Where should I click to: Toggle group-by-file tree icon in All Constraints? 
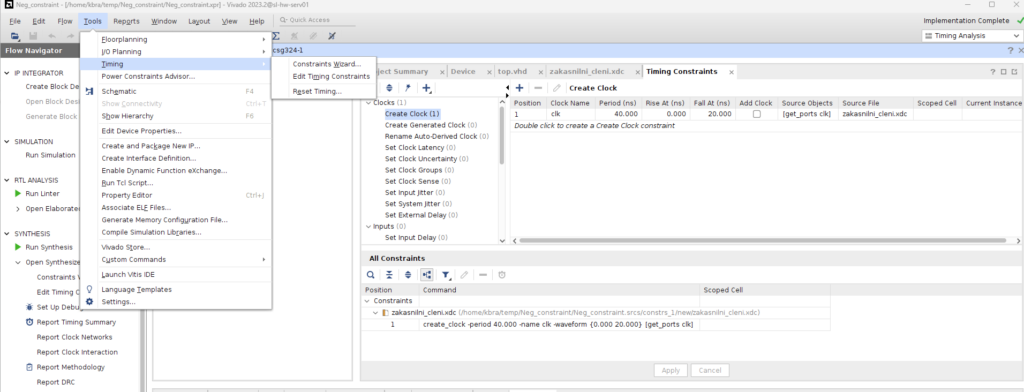coord(426,275)
